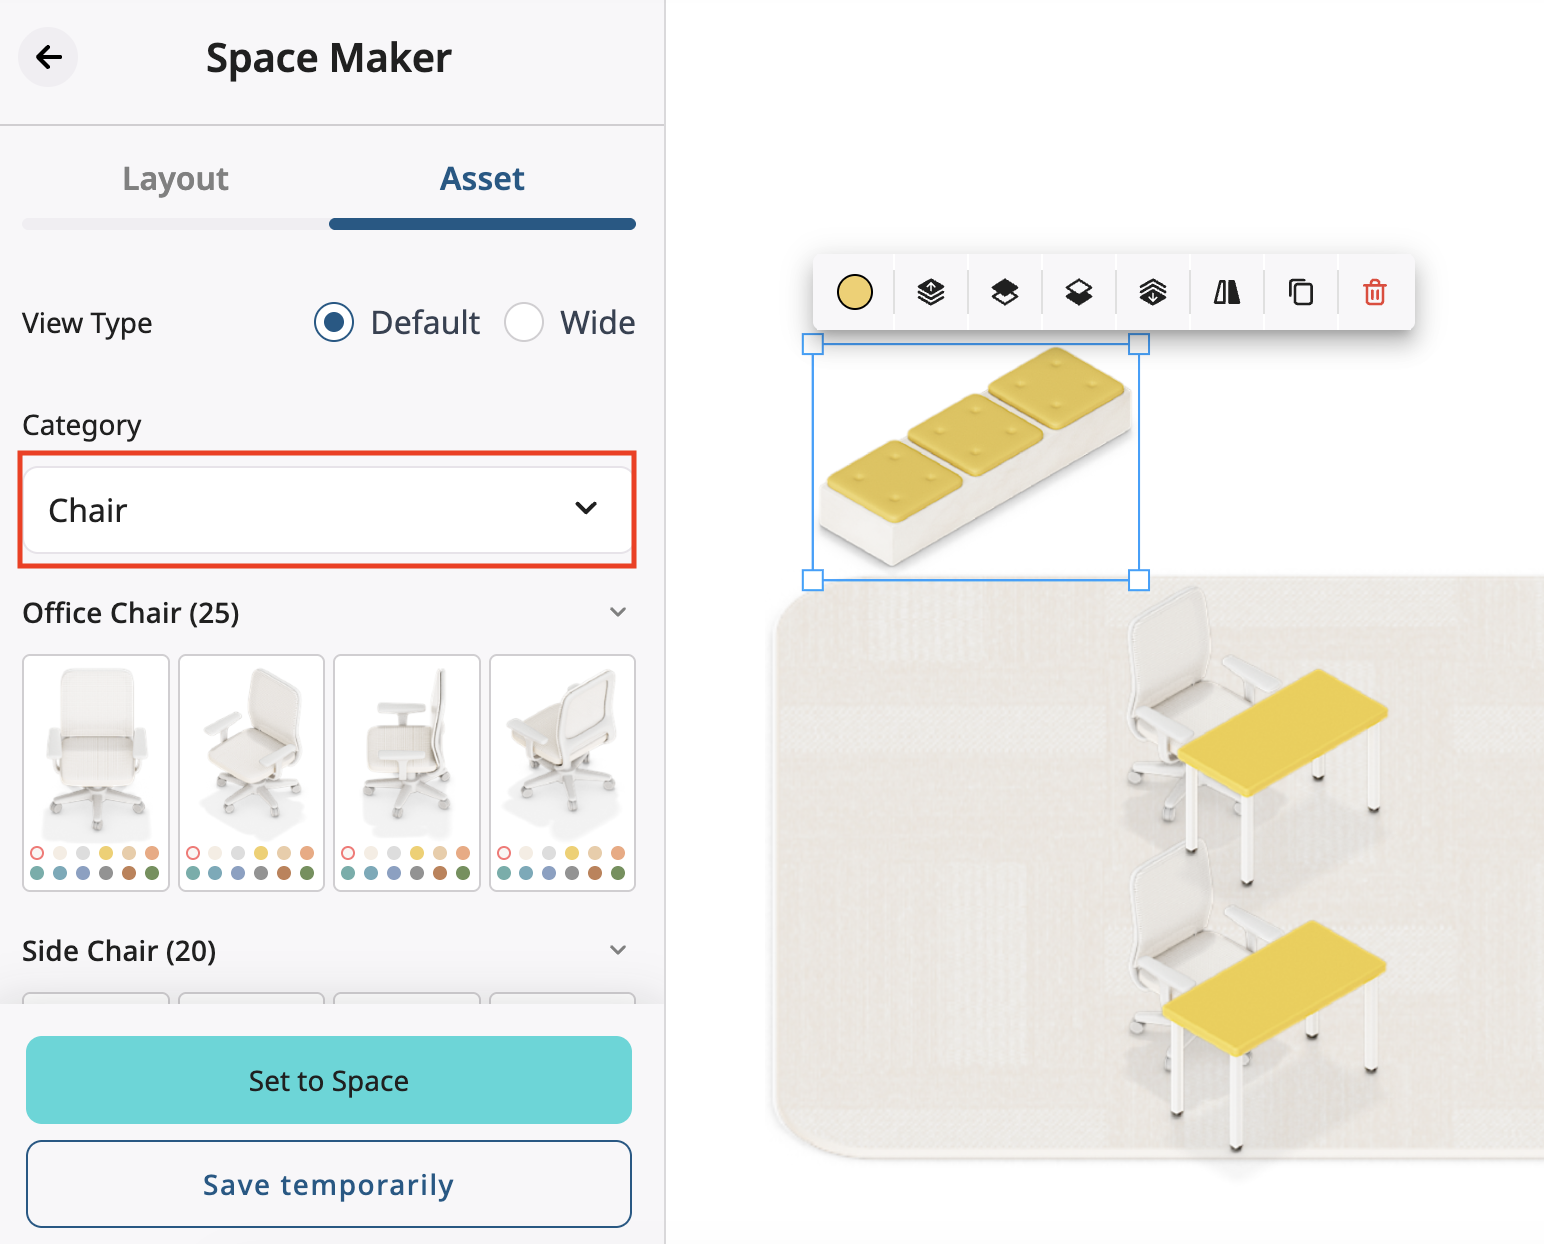Image resolution: width=1544 pixels, height=1244 pixels.
Task: Select the Bring to Front icon
Action: pyautogui.click(x=929, y=292)
